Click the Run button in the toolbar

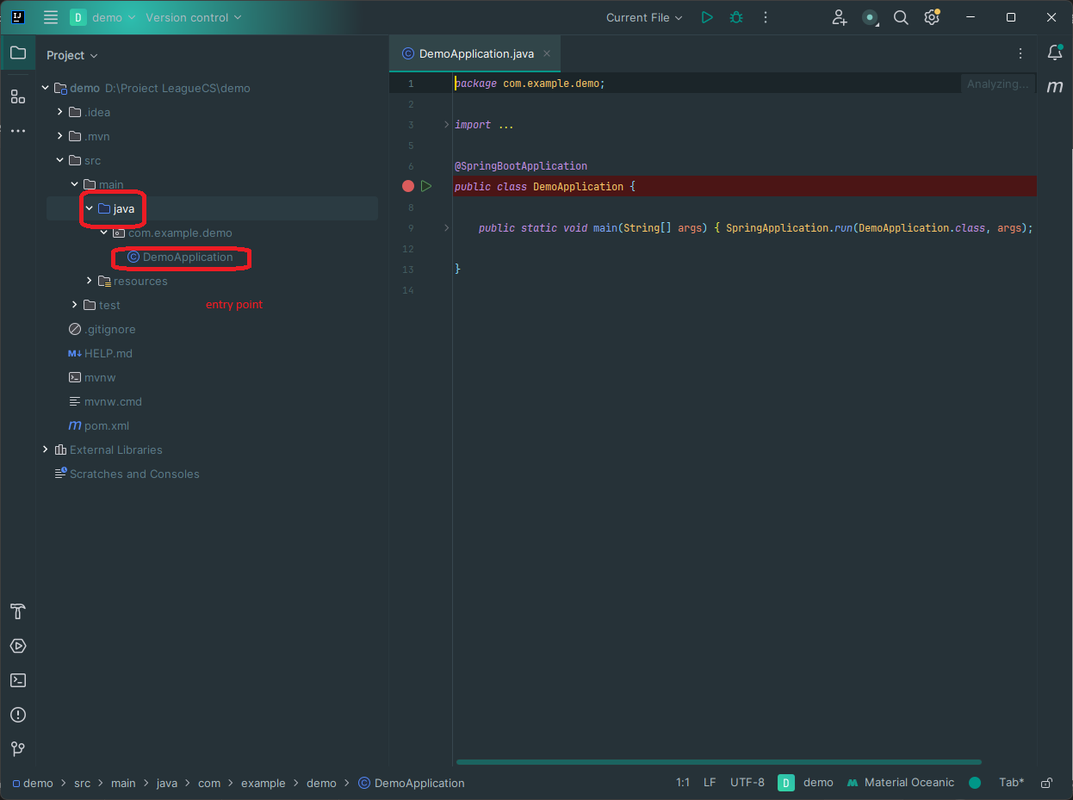coord(707,17)
